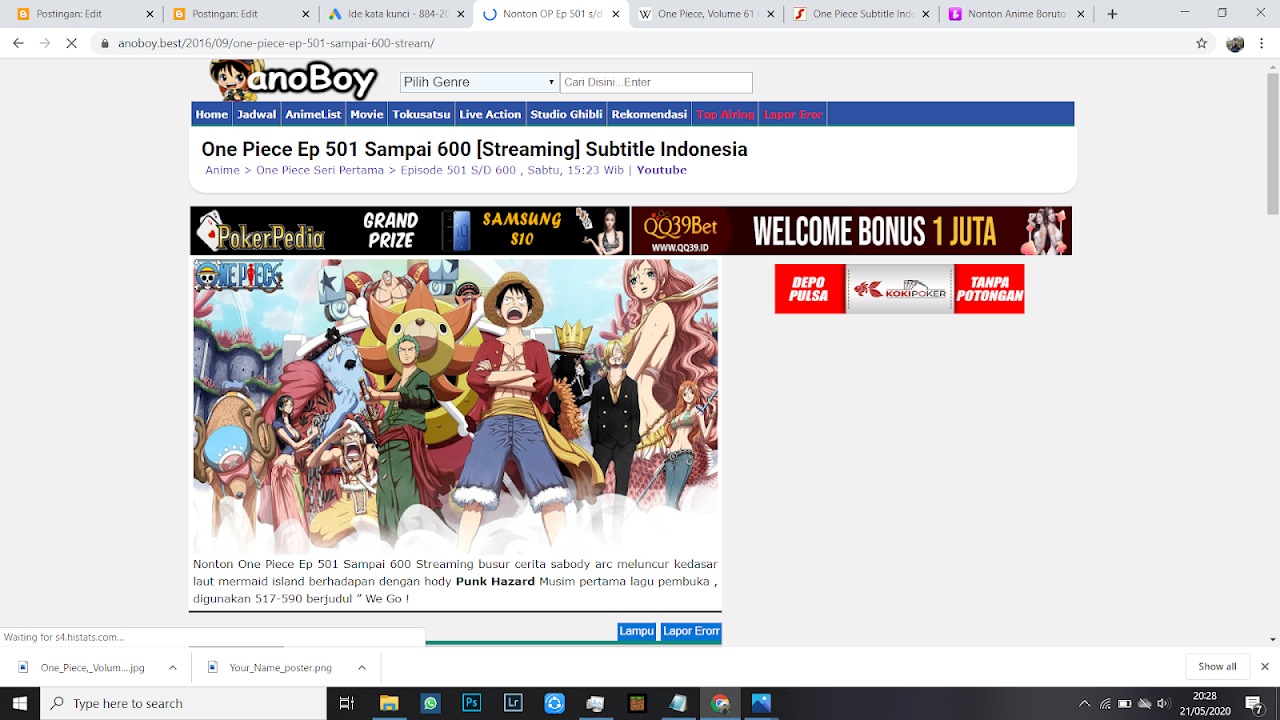Stop loading the page with X icon
Image resolution: width=1280 pixels, height=720 pixels.
tap(73, 43)
